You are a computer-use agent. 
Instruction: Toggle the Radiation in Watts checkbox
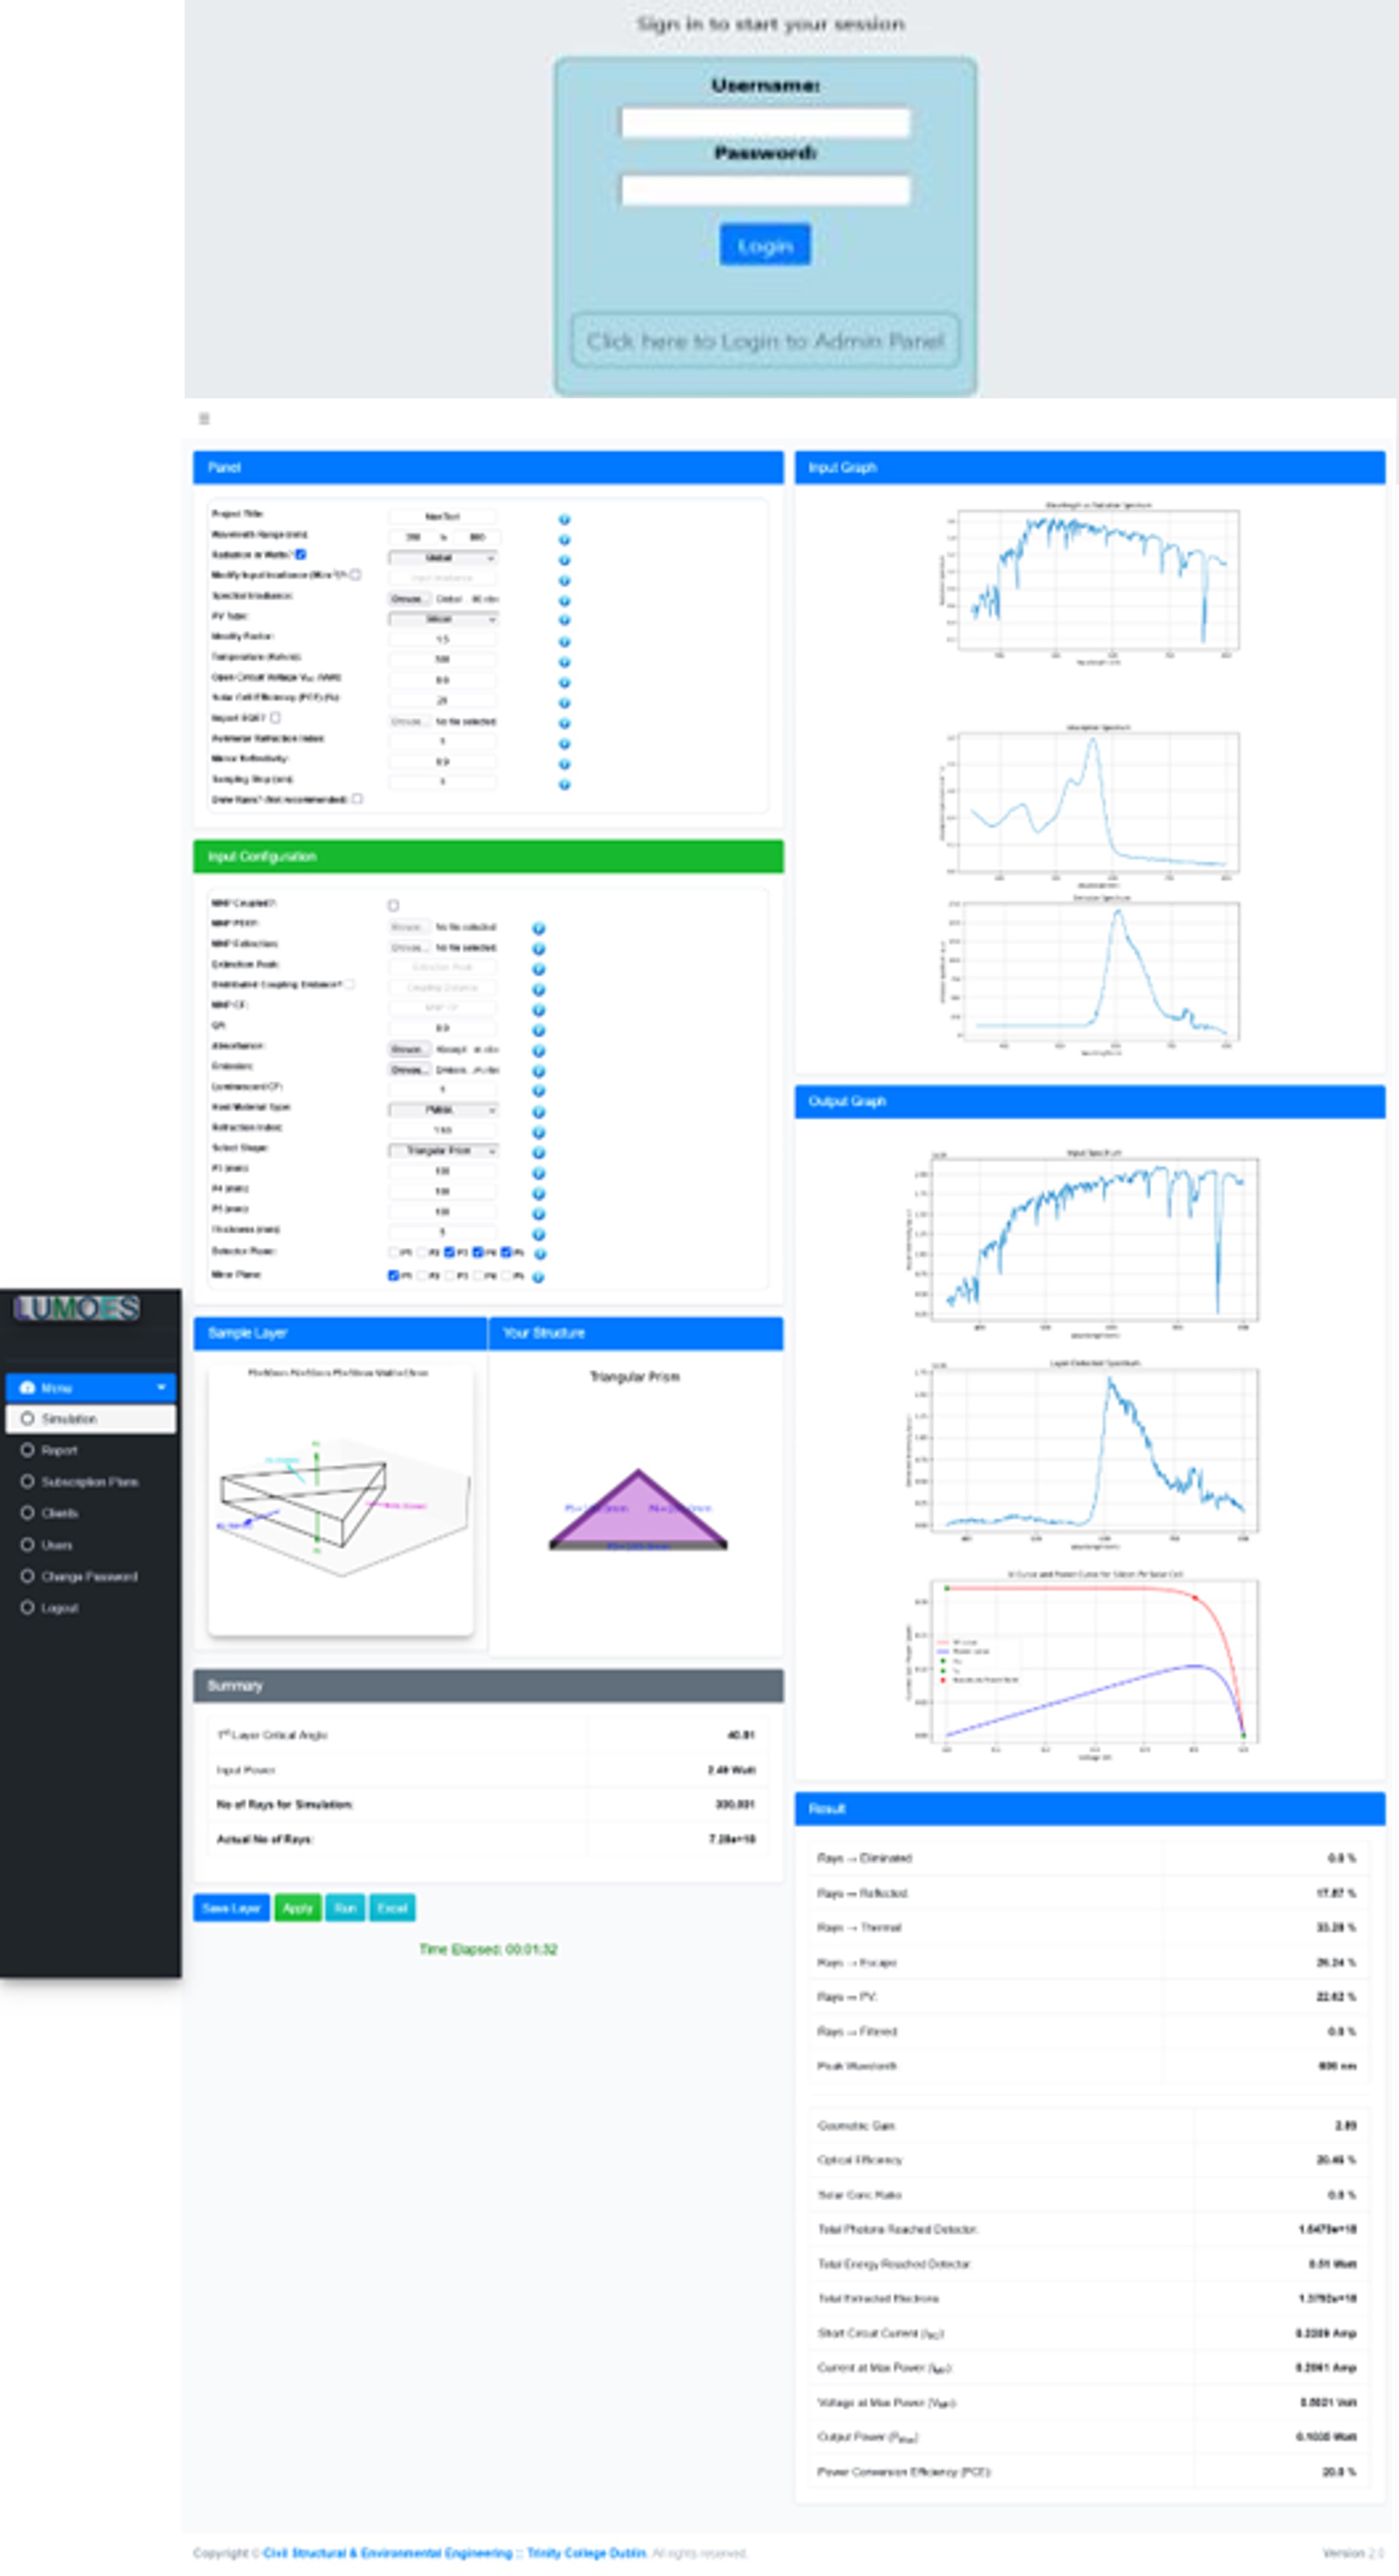point(301,554)
